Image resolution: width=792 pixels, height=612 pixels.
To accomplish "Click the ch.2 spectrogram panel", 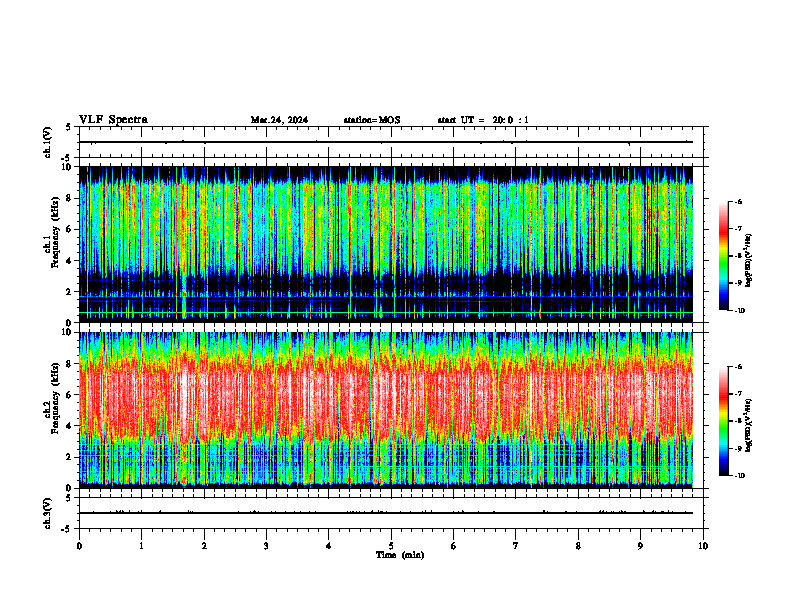I will (386, 410).
